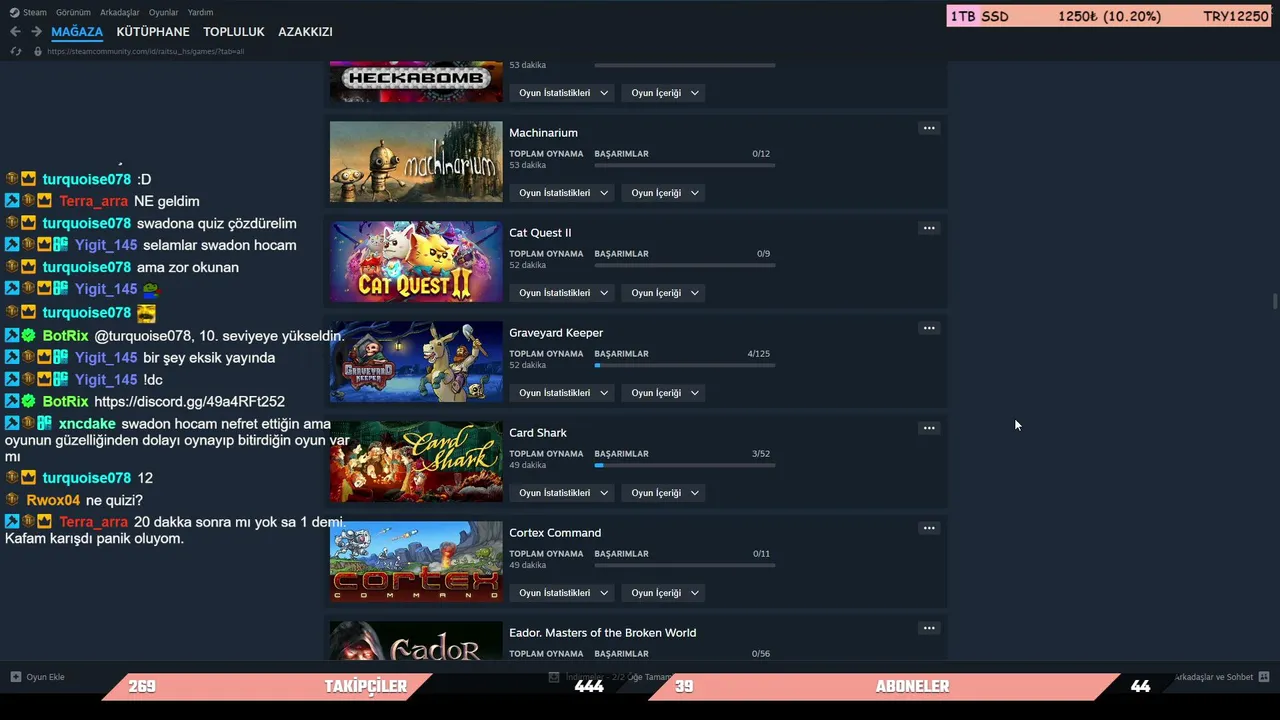Open the friends chat icon at bottom right
The image size is (1280, 720).
(x=1264, y=677)
